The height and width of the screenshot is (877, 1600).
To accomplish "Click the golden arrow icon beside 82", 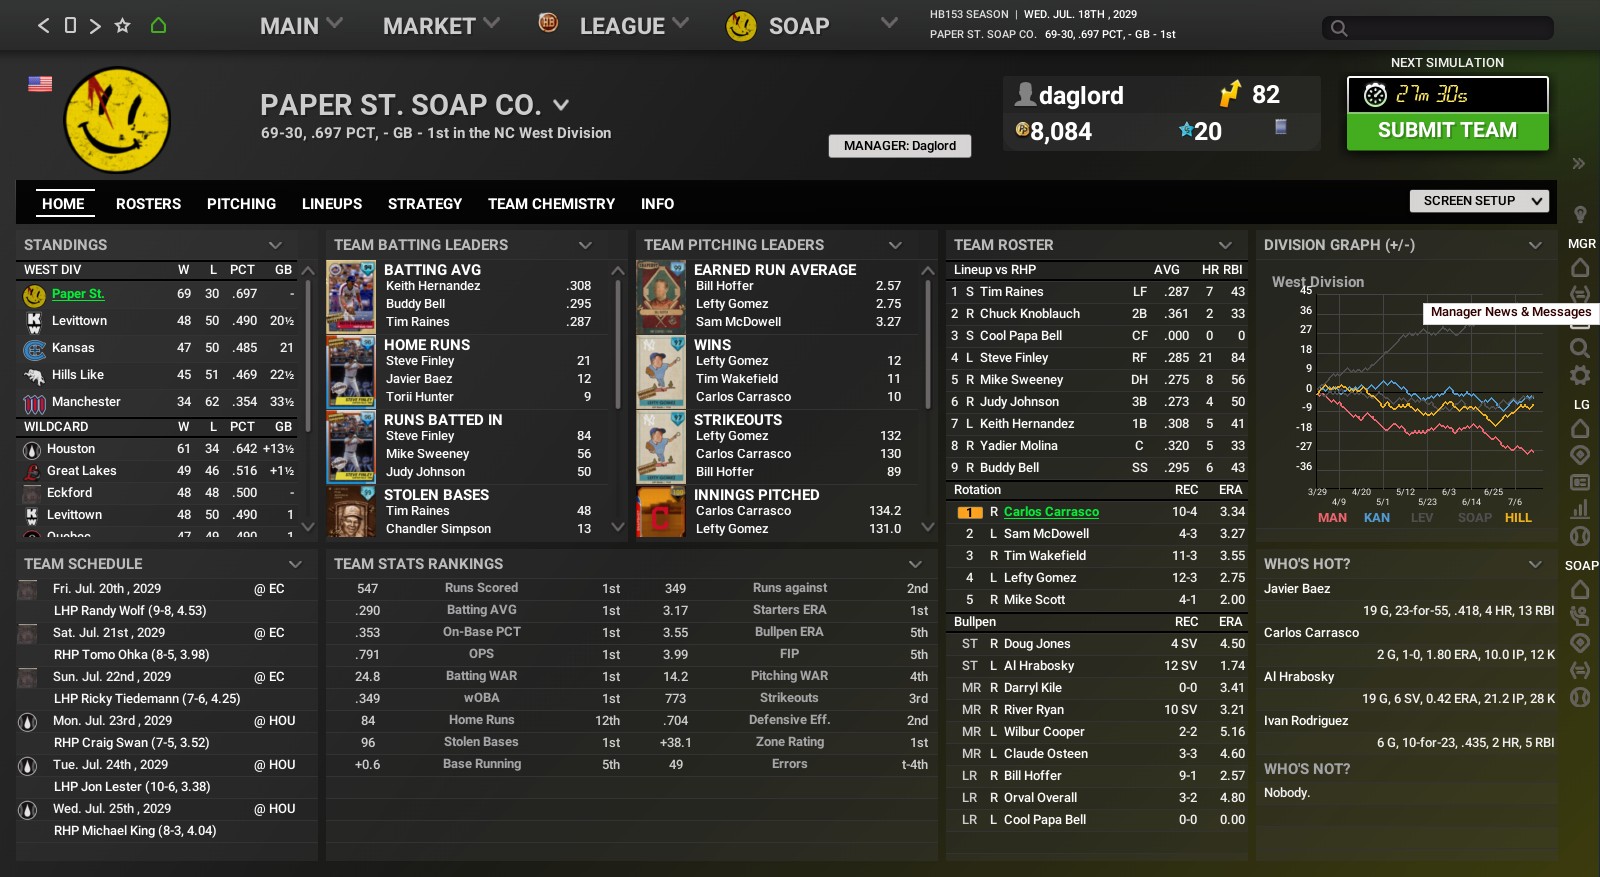I will click(x=1230, y=93).
